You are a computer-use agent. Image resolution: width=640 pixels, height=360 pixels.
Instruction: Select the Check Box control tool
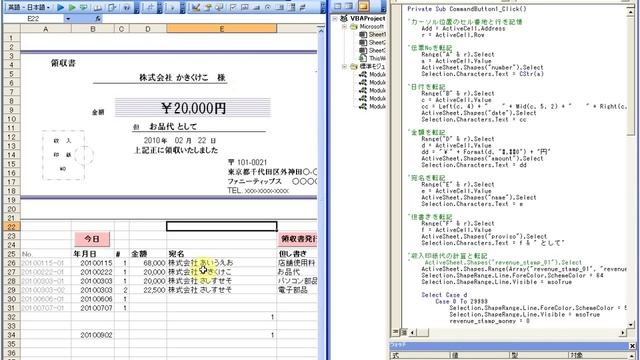click(233, 7)
